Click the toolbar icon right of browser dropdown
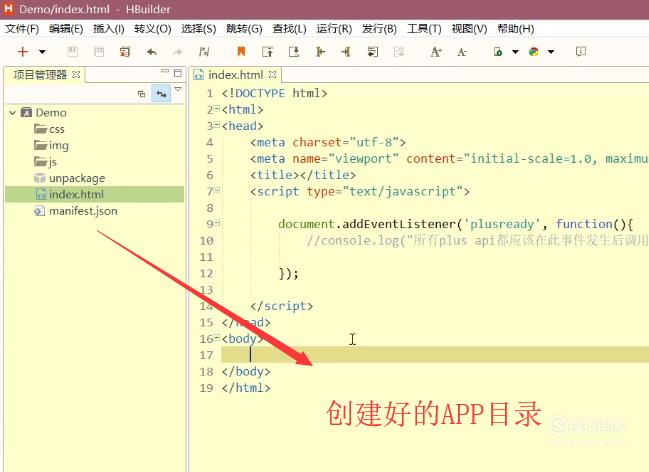The image size is (649, 472). pyautogui.click(x=581, y=52)
